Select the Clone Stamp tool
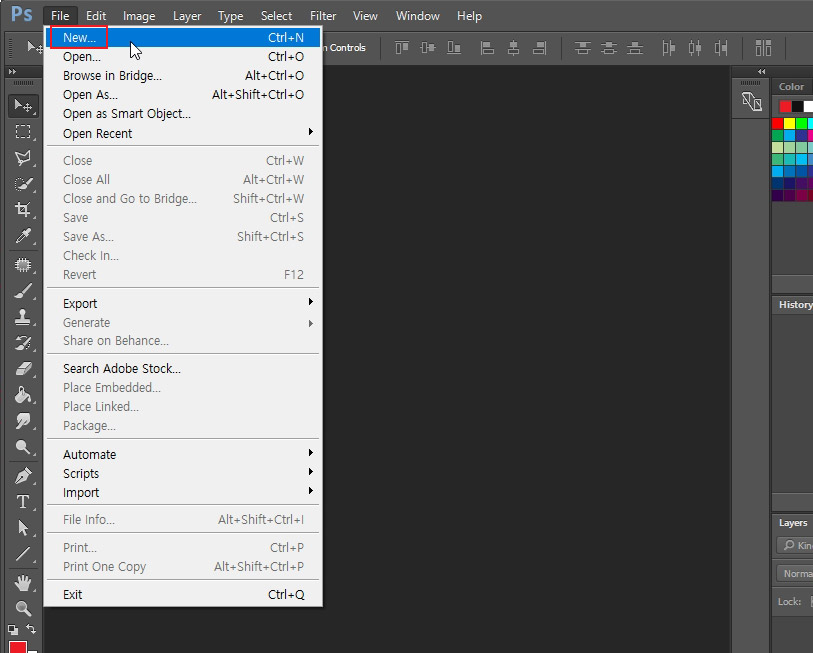813x653 pixels. (23, 317)
